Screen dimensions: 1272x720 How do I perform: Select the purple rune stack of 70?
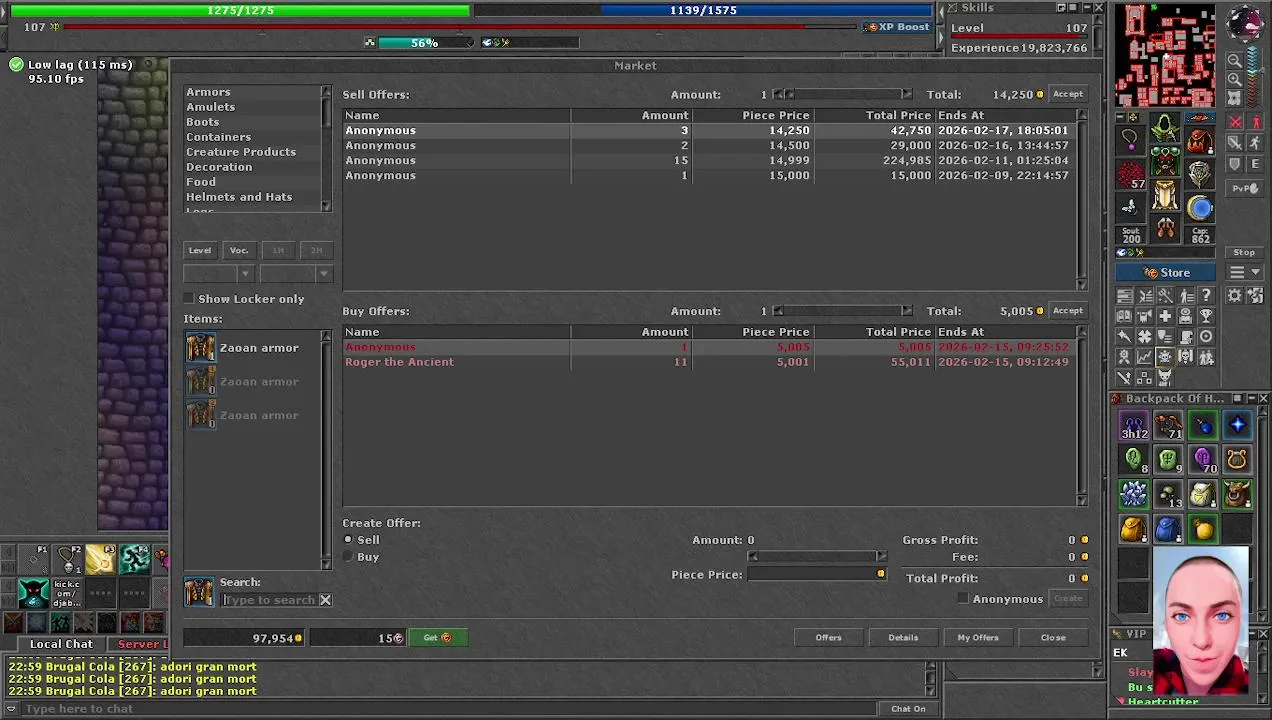1203,460
